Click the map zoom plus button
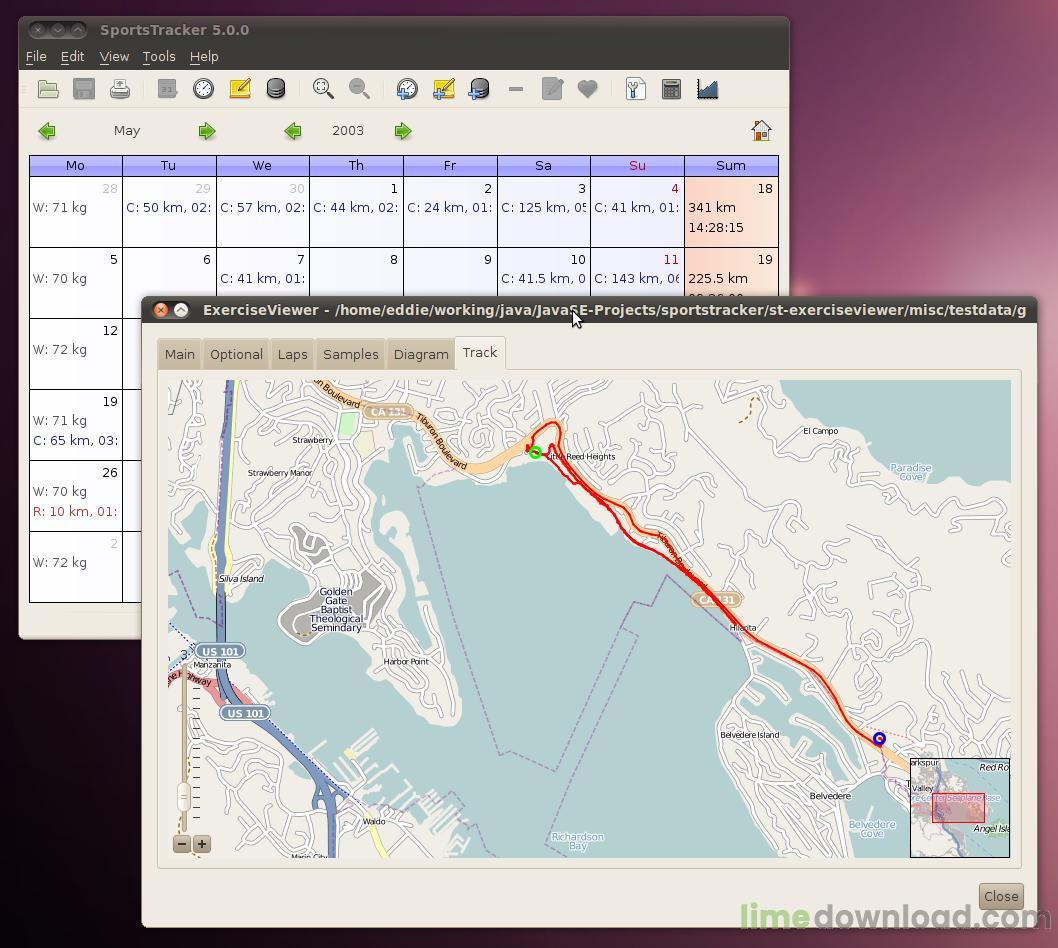Viewport: 1058px width, 948px height. point(202,843)
